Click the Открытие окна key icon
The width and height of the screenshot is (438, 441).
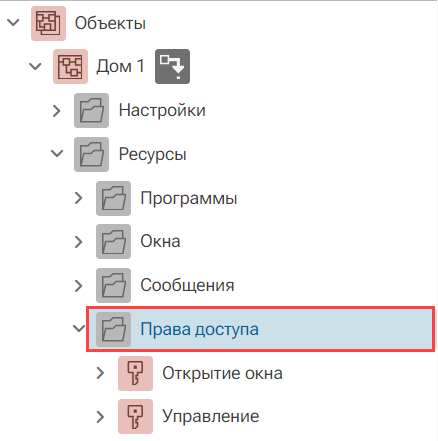135,373
